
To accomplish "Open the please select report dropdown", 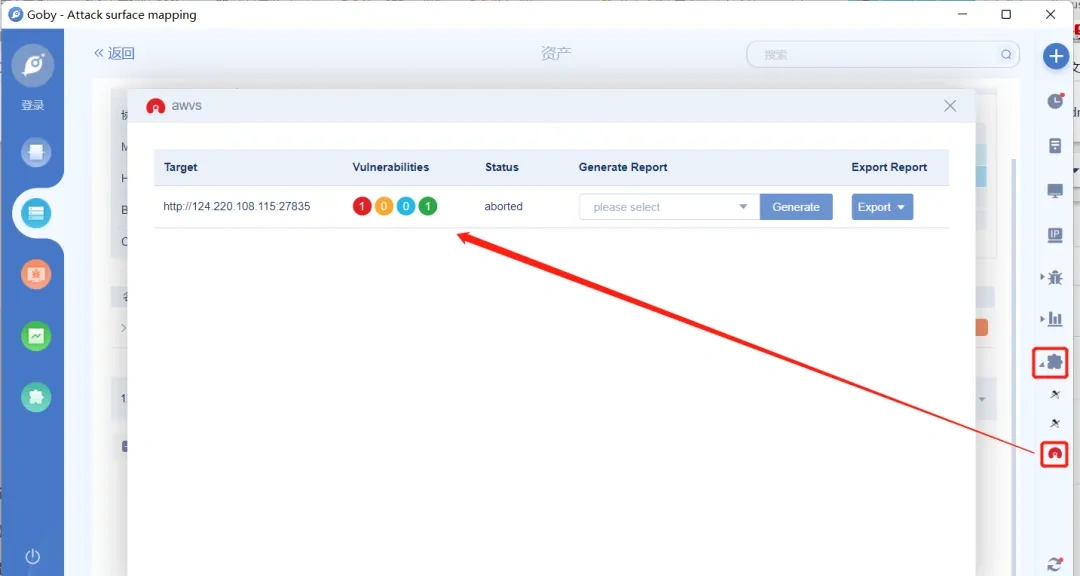I will click(669, 207).
